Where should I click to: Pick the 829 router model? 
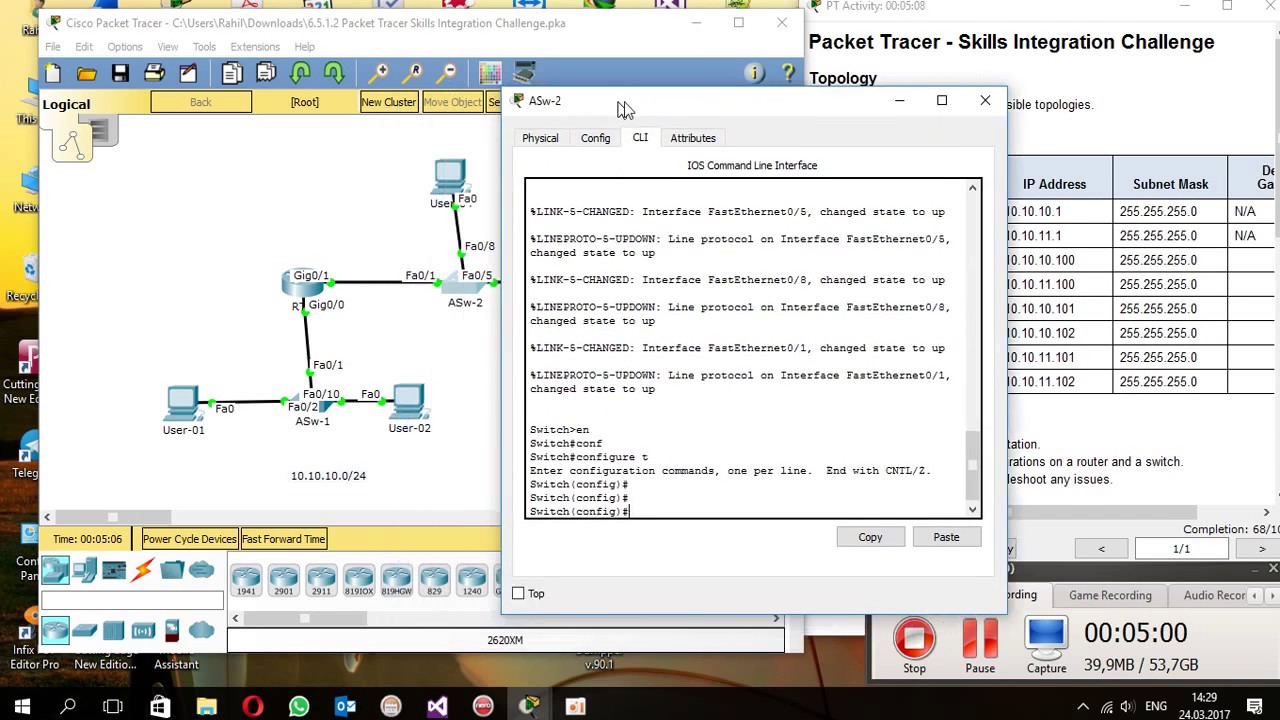[x=434, y=580]
